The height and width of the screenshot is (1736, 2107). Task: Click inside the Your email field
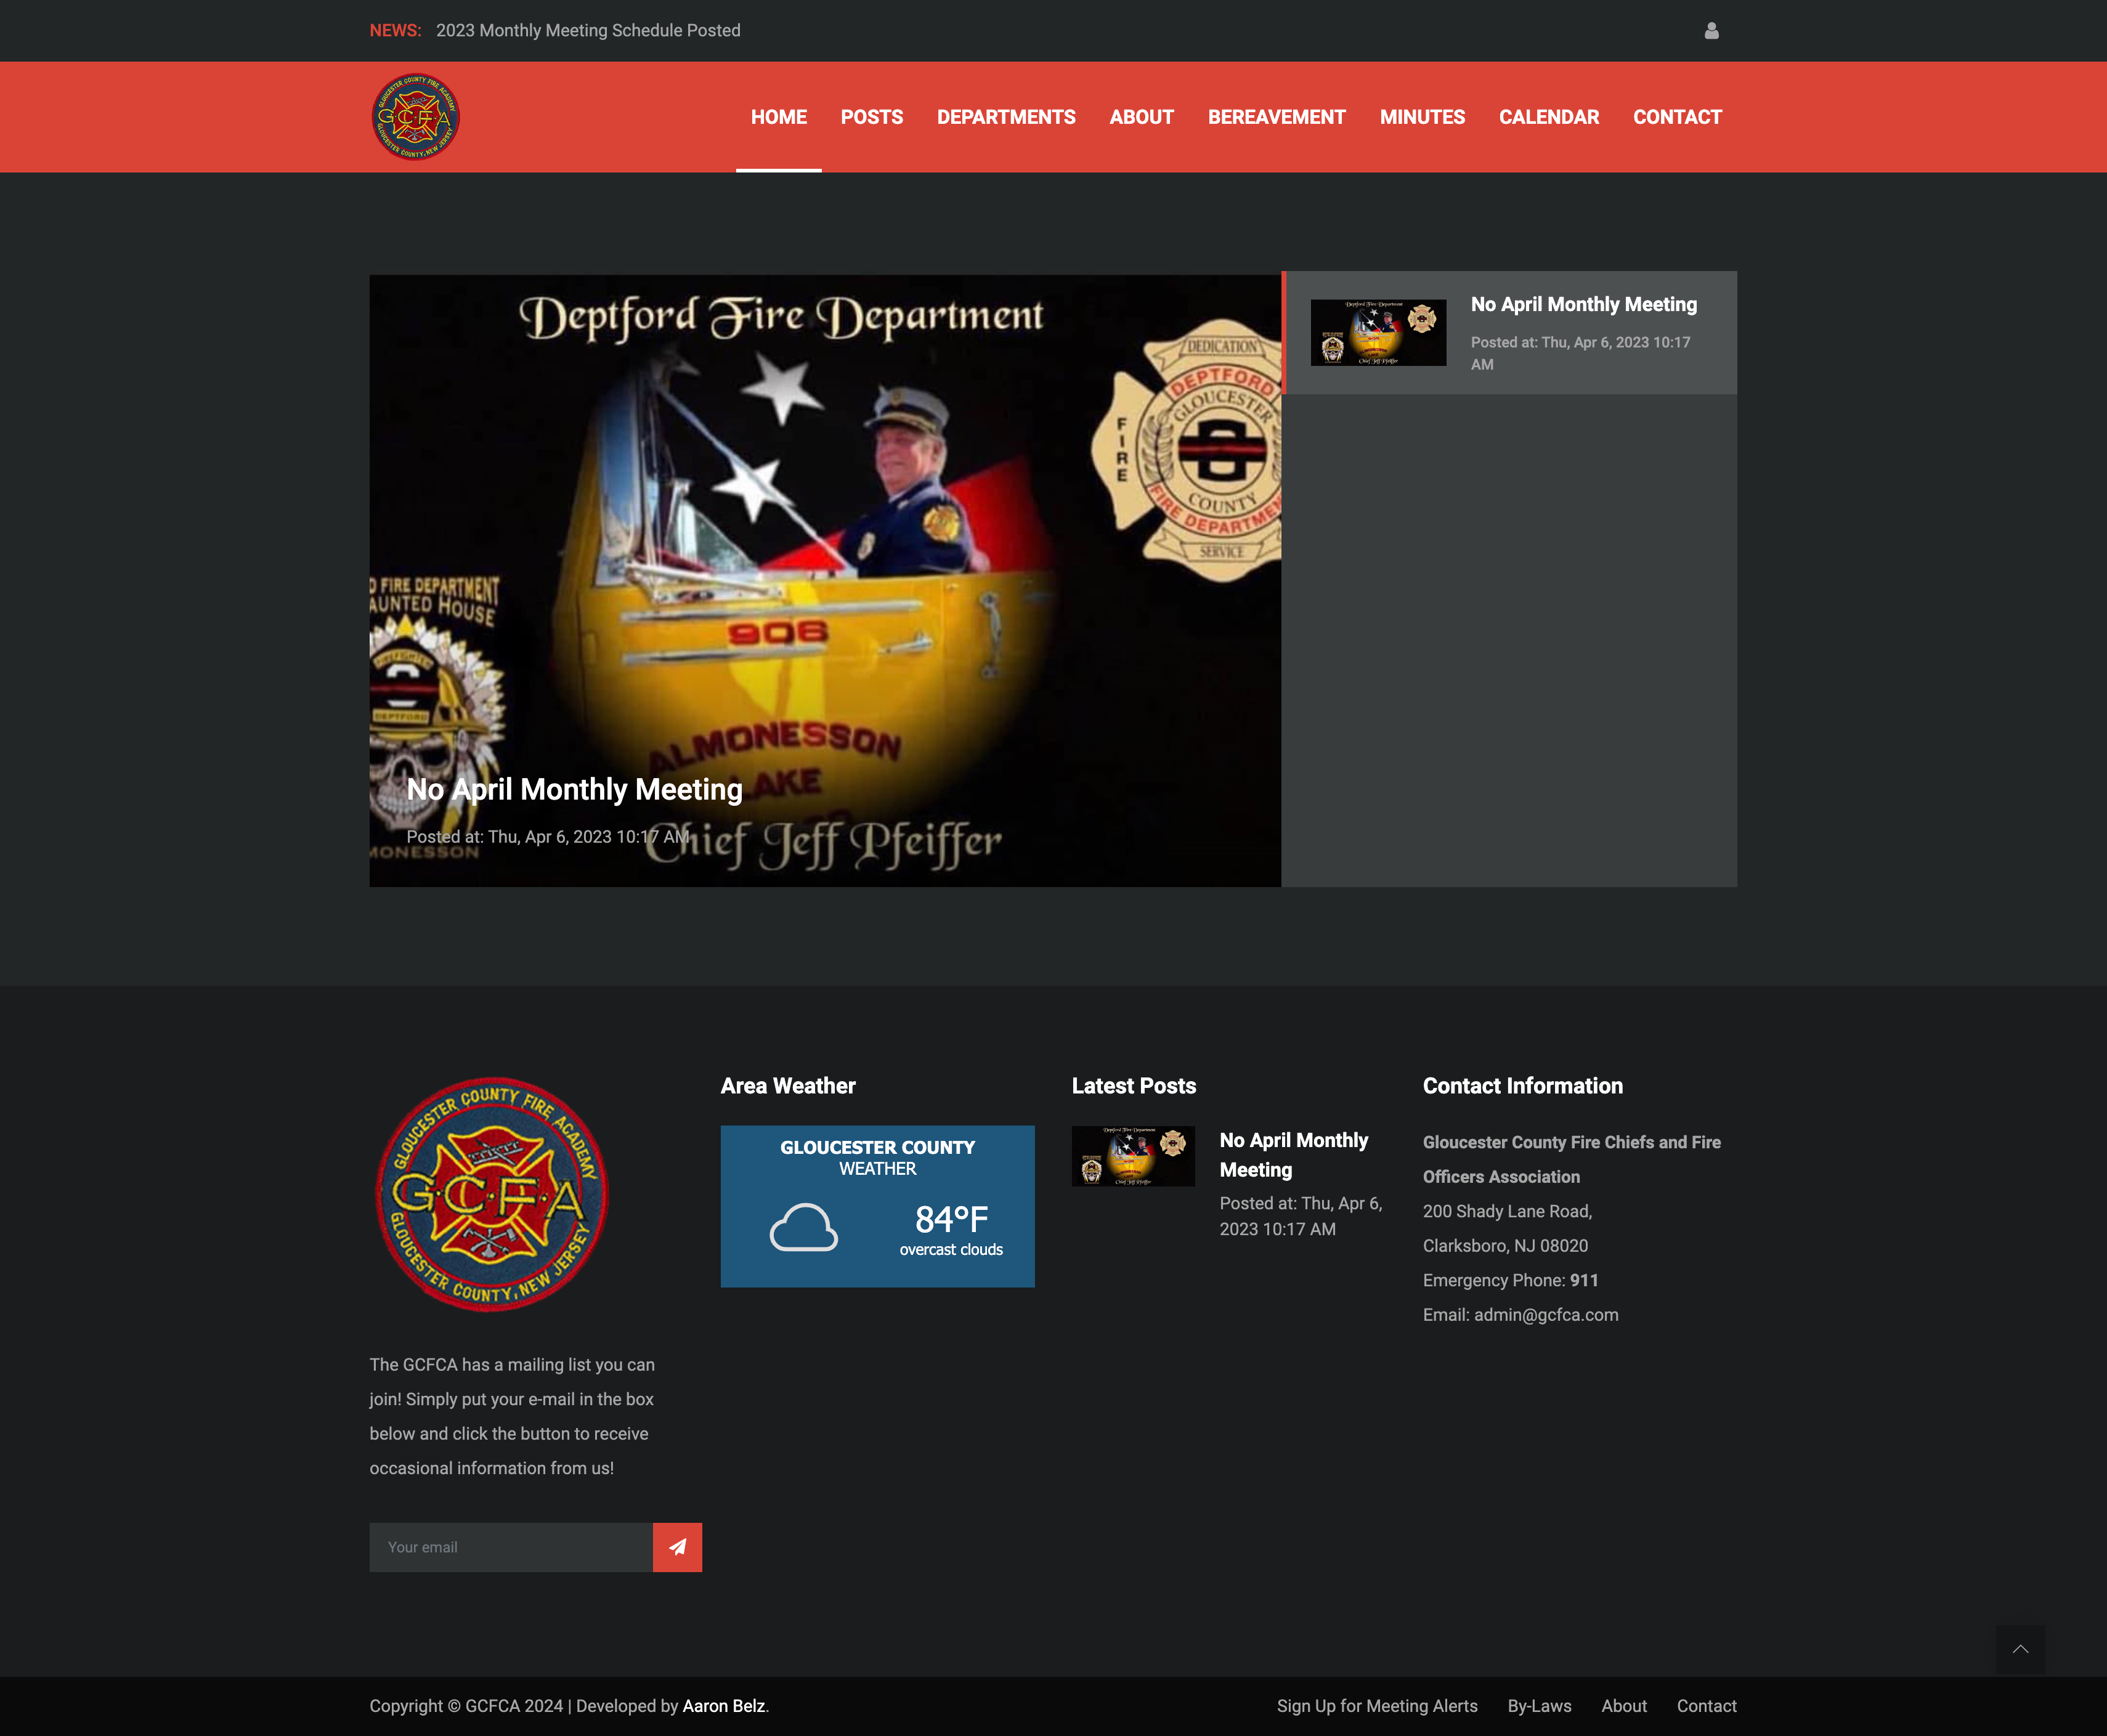510,1547
